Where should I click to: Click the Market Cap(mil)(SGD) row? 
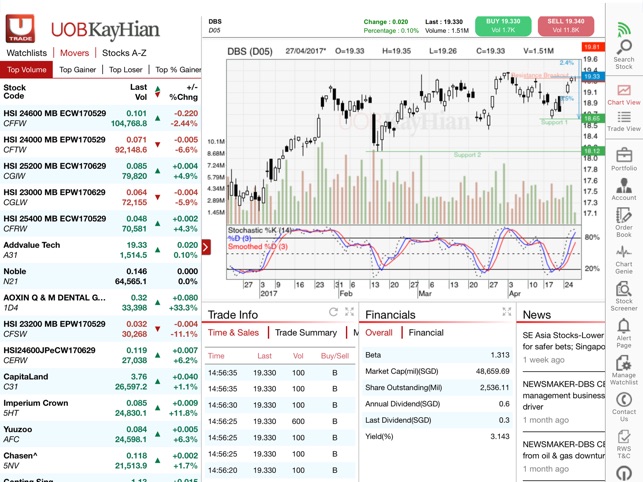[437, 371]
